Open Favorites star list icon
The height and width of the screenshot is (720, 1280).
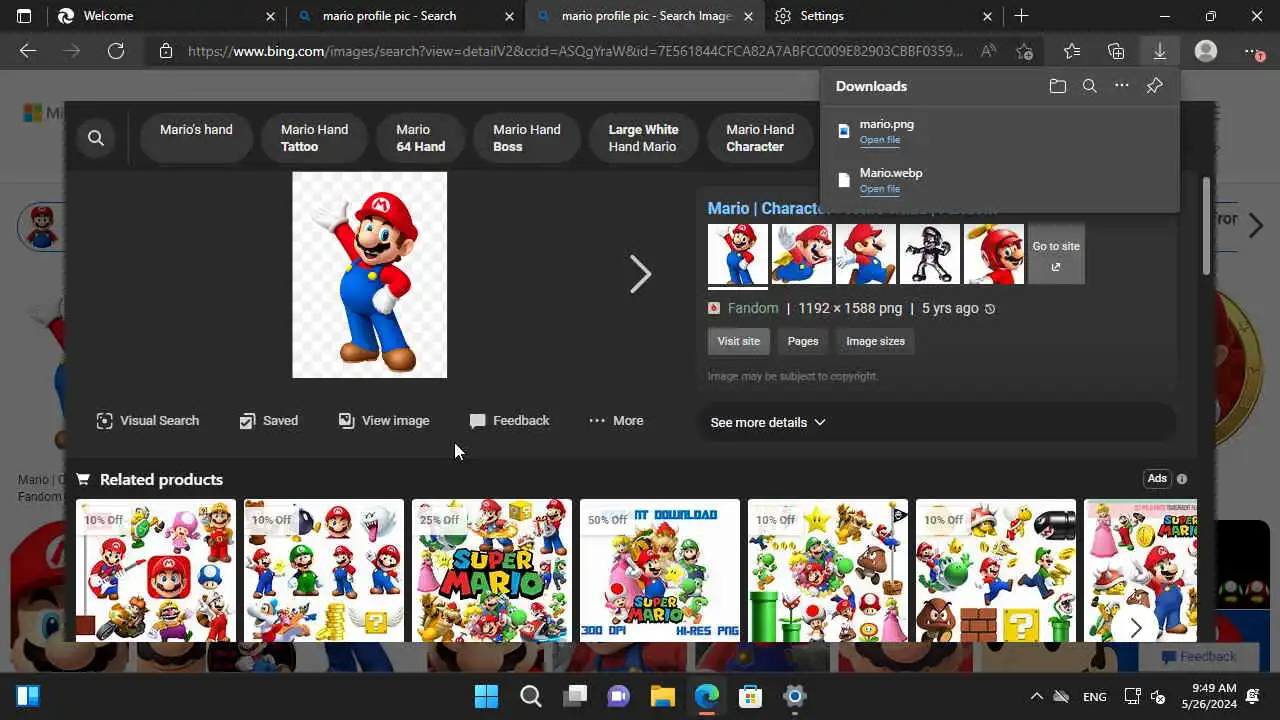1072,51
